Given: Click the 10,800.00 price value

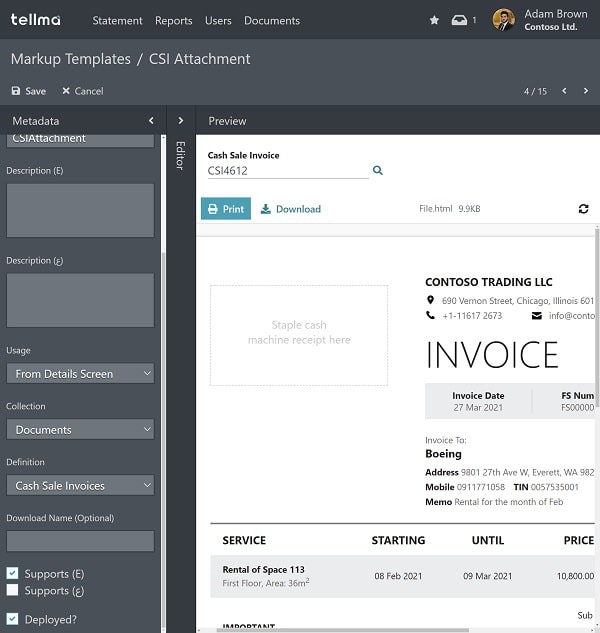Looking at the screenshot, I should pyautogui.click(x=575, y=576).
